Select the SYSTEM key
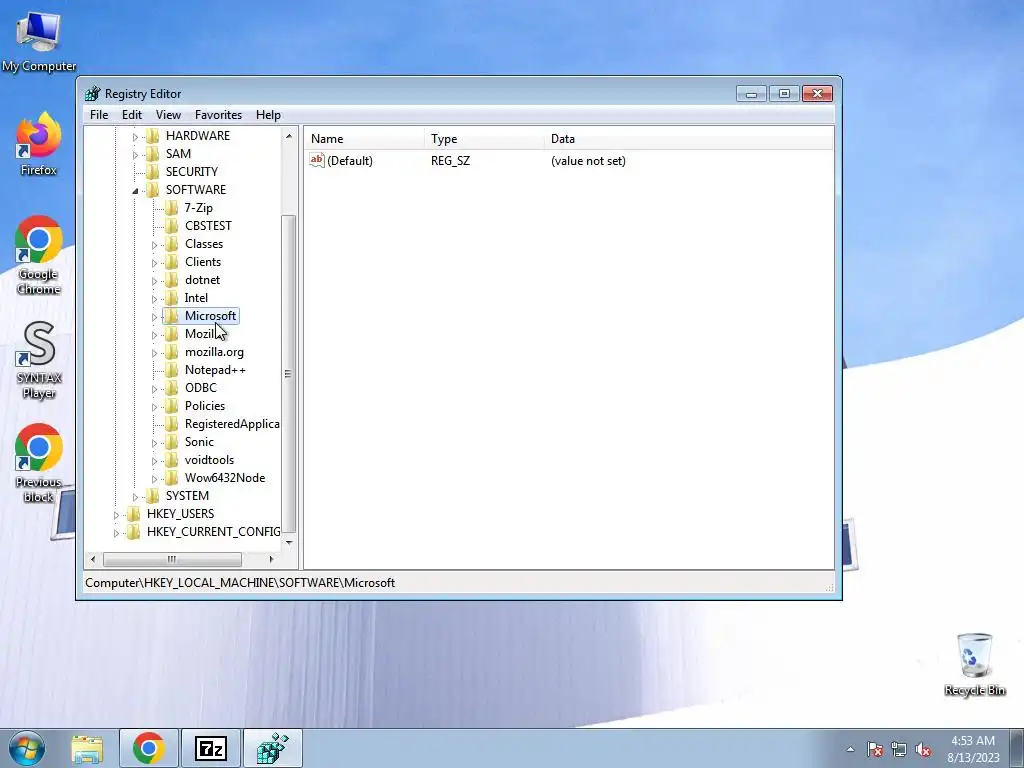This screenshot has height=768, width=1024. (x=187, y=496)
